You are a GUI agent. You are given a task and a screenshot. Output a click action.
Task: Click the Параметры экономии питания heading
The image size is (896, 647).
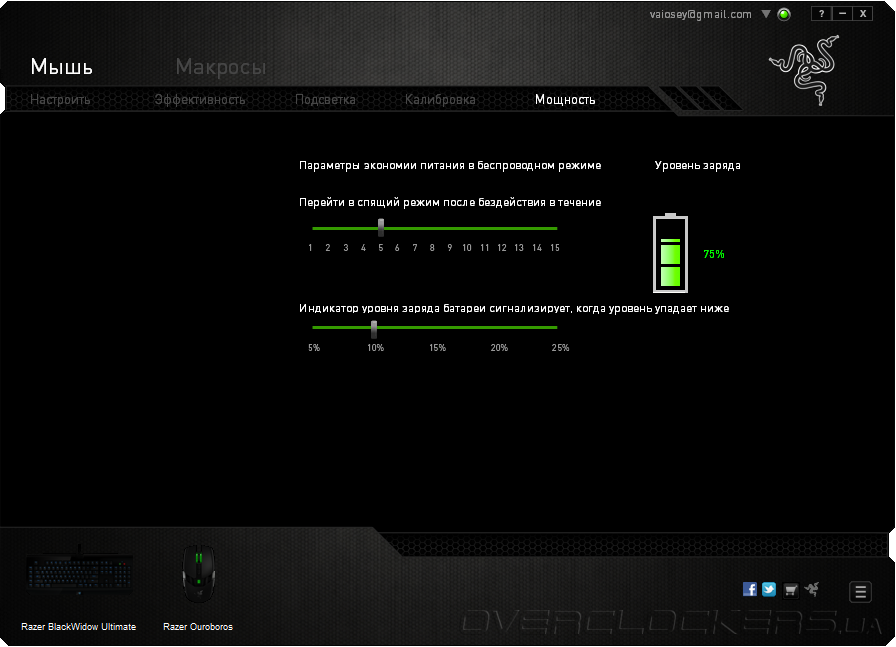[x=450, y=166]
